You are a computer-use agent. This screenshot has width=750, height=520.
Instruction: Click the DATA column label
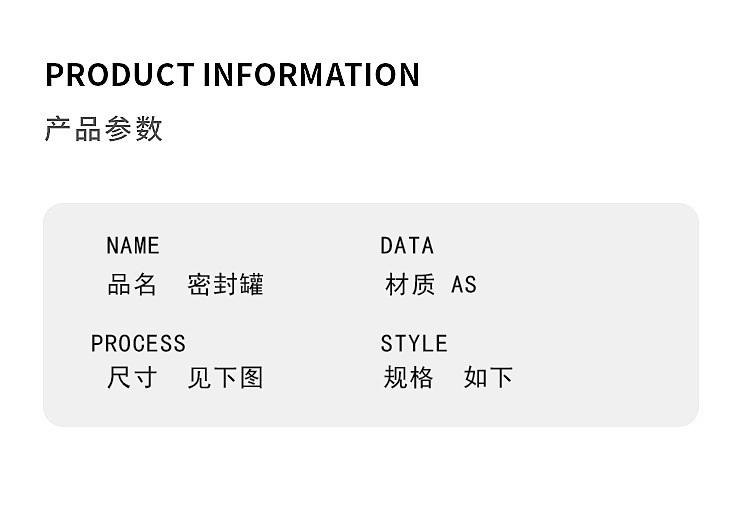pyautogui.click(x=407, y=246)
